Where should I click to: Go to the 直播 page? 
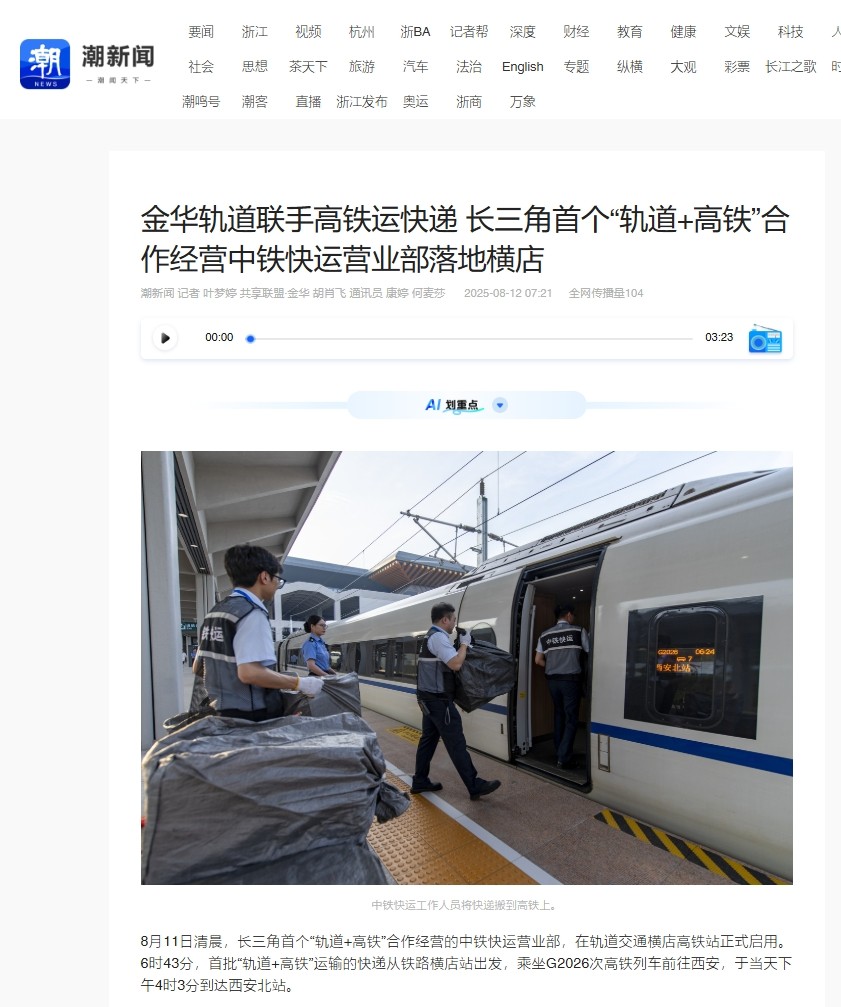308,101
